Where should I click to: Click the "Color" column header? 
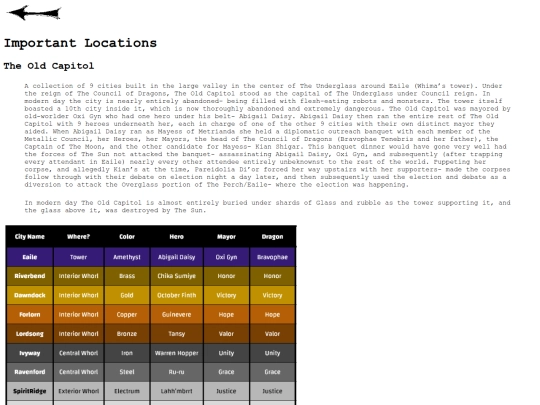[127, 237]
